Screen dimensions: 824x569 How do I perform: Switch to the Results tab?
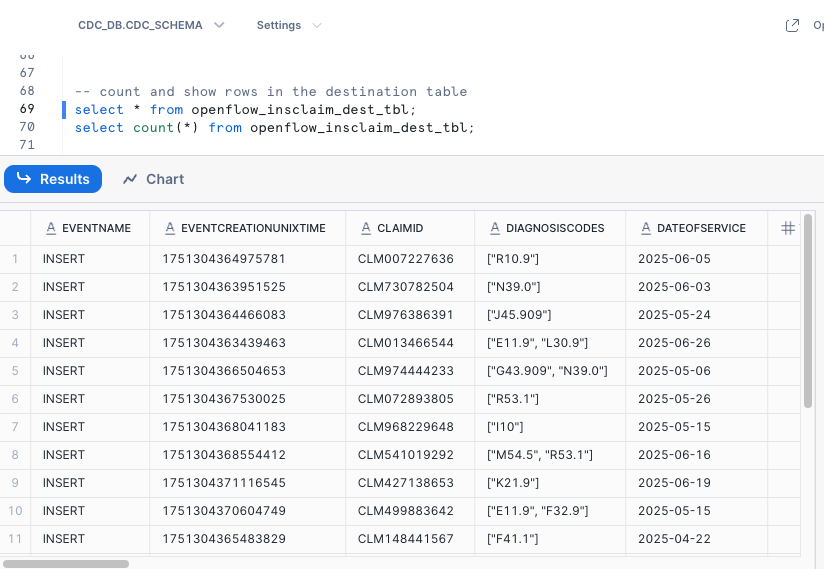pos(53,179)
